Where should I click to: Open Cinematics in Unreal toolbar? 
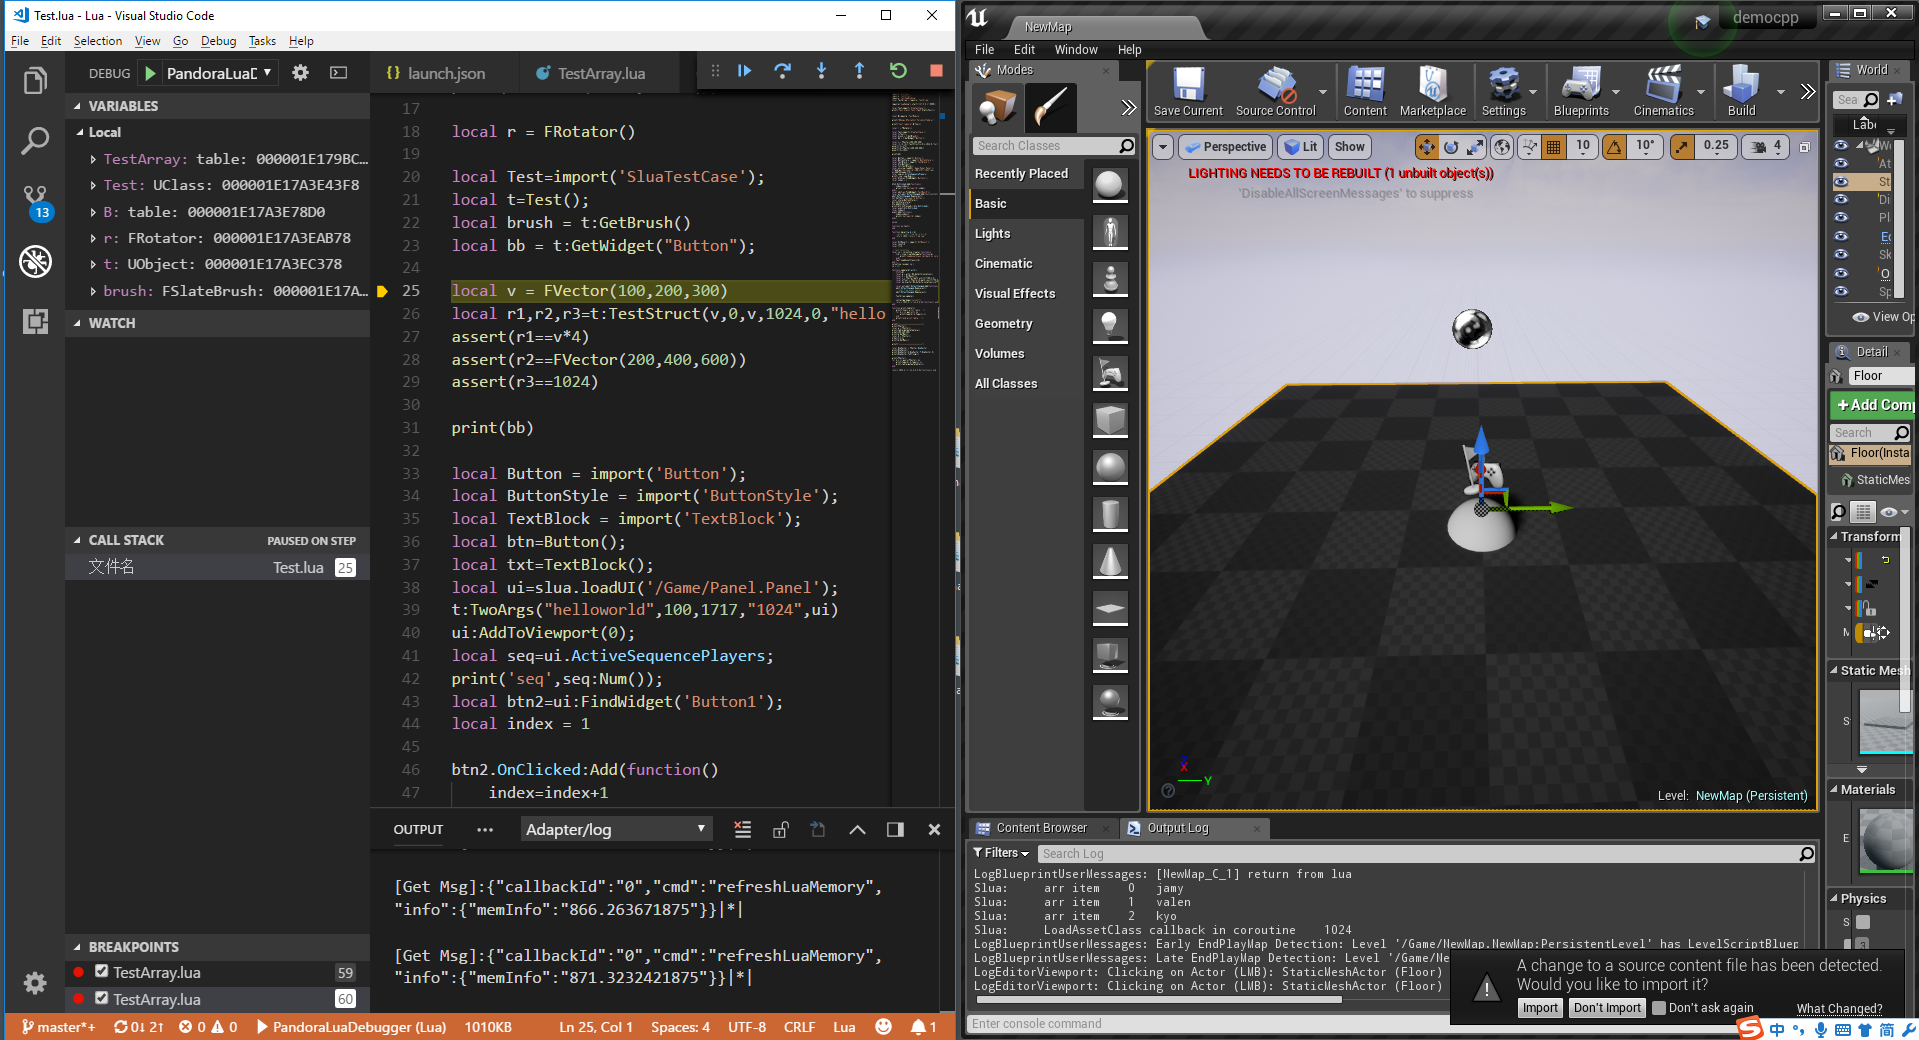tap(1664, 91)
